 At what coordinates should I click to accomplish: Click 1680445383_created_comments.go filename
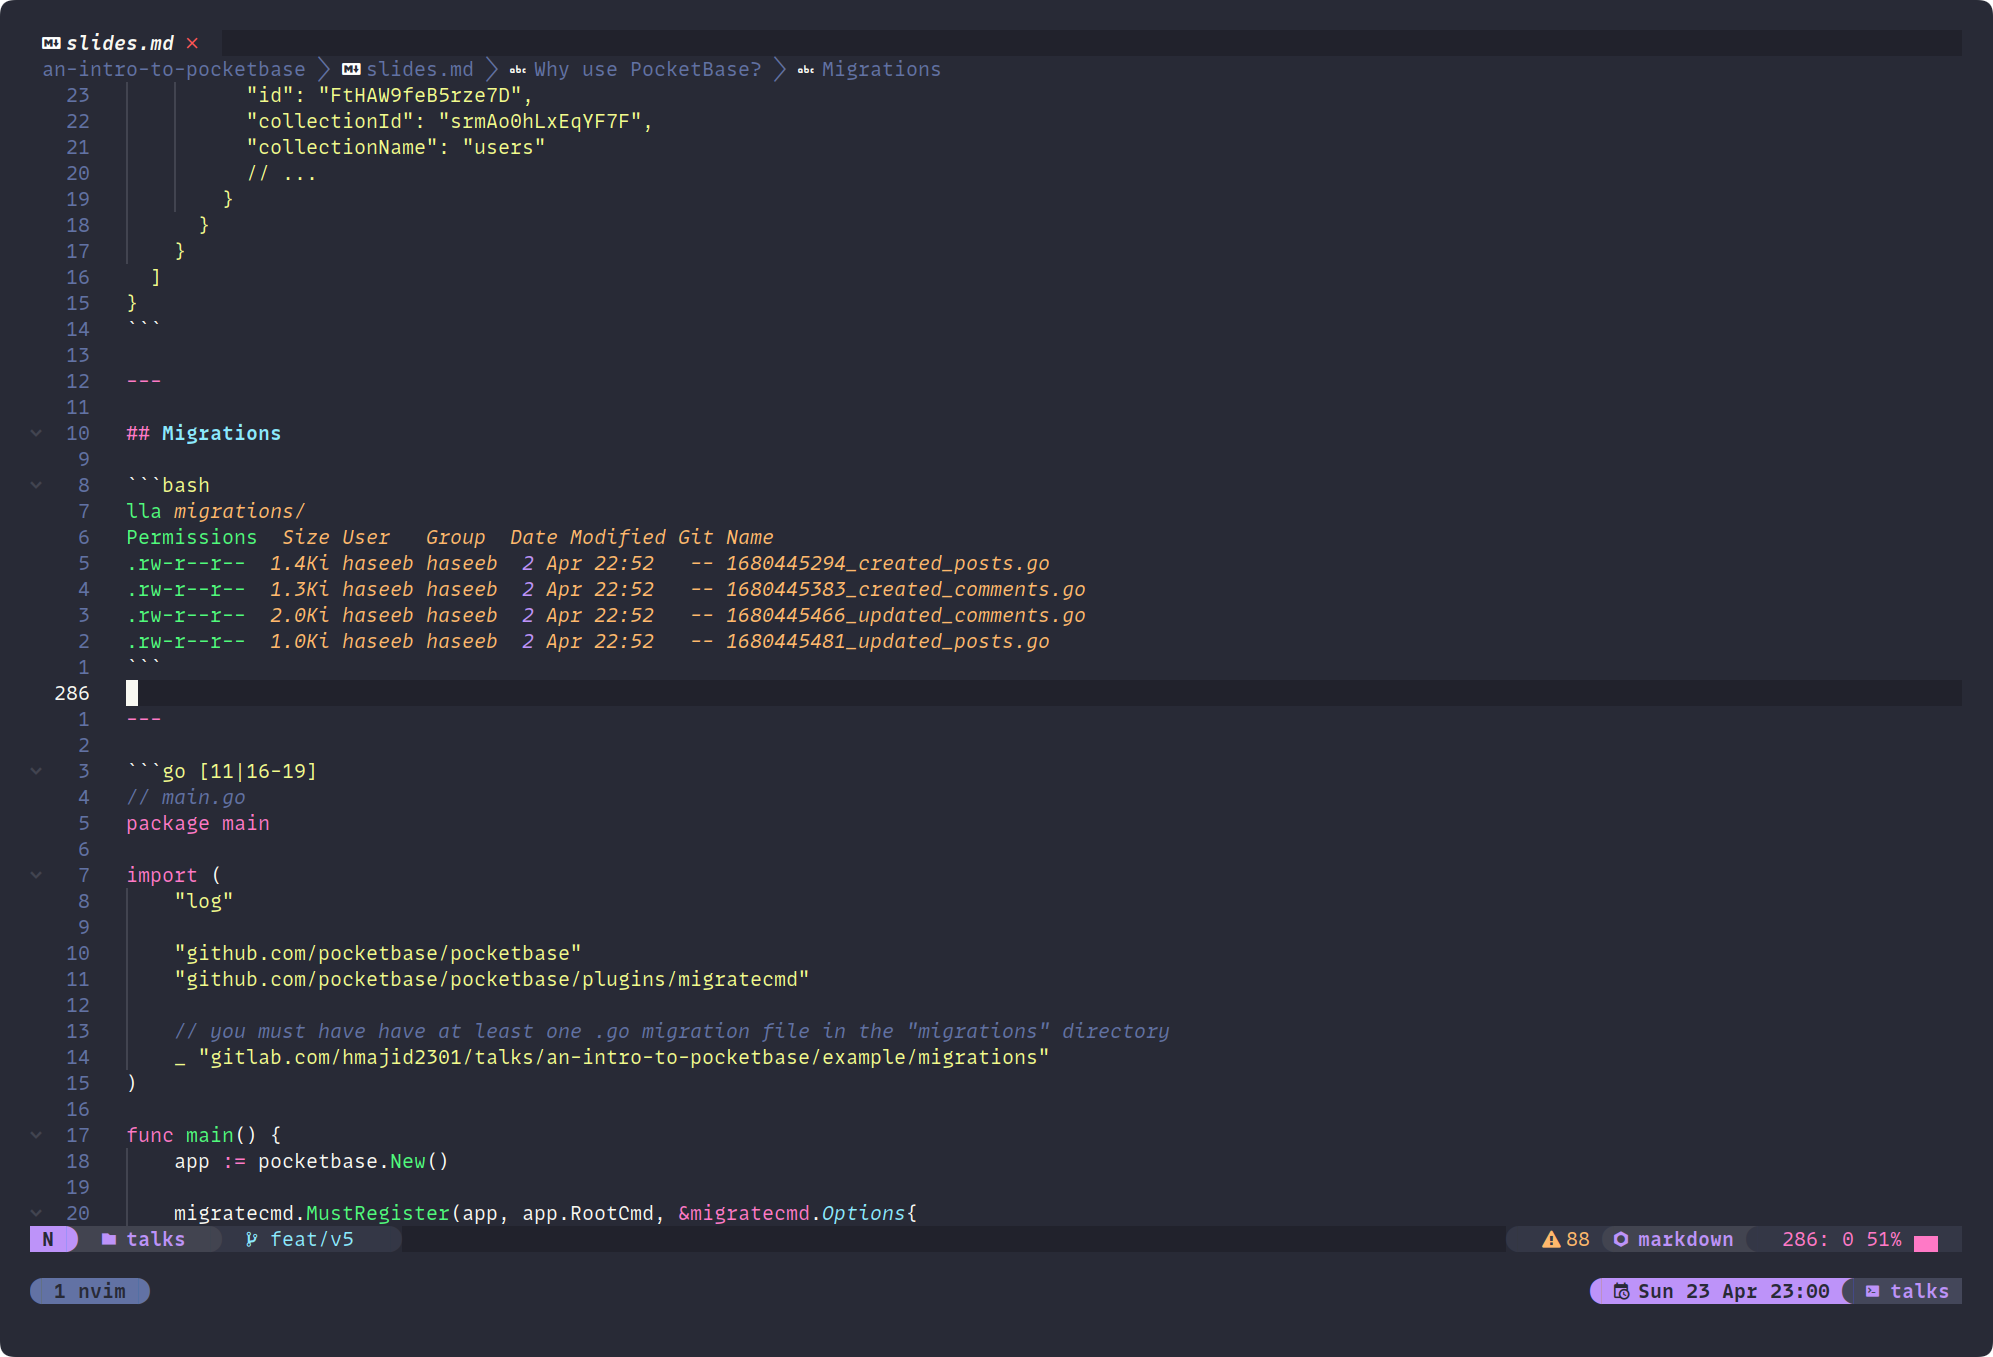pyautogui.click(x=905, y=589)
